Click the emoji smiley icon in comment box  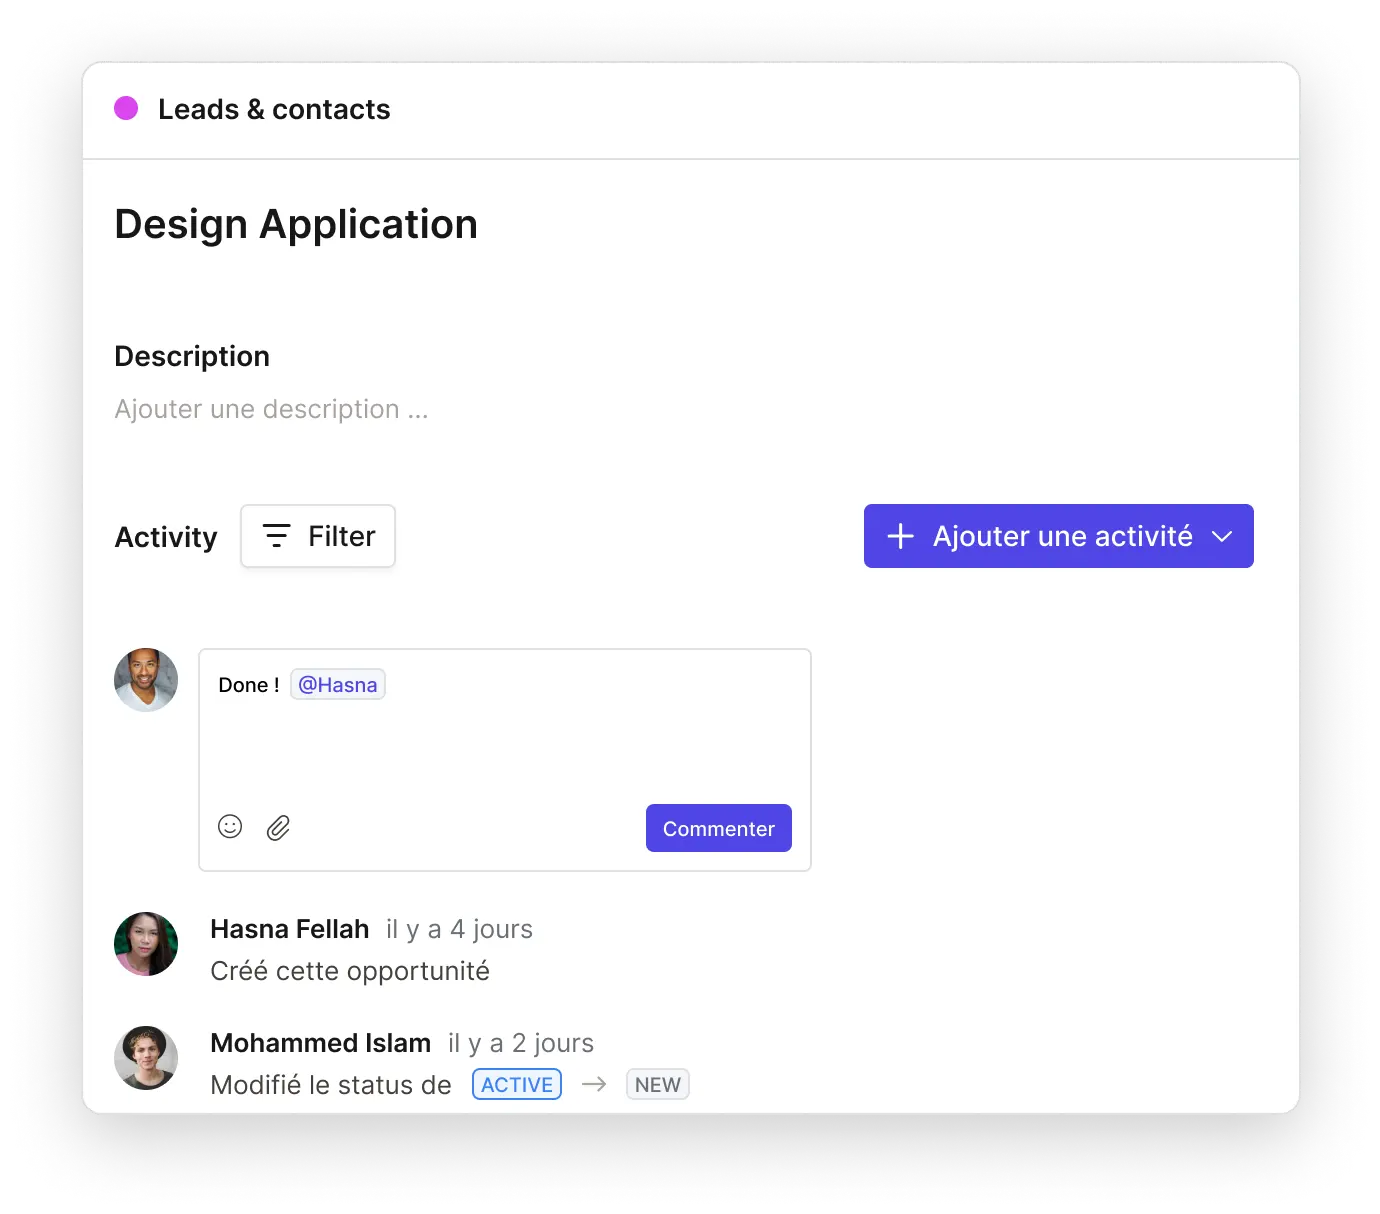pos(230,826)
